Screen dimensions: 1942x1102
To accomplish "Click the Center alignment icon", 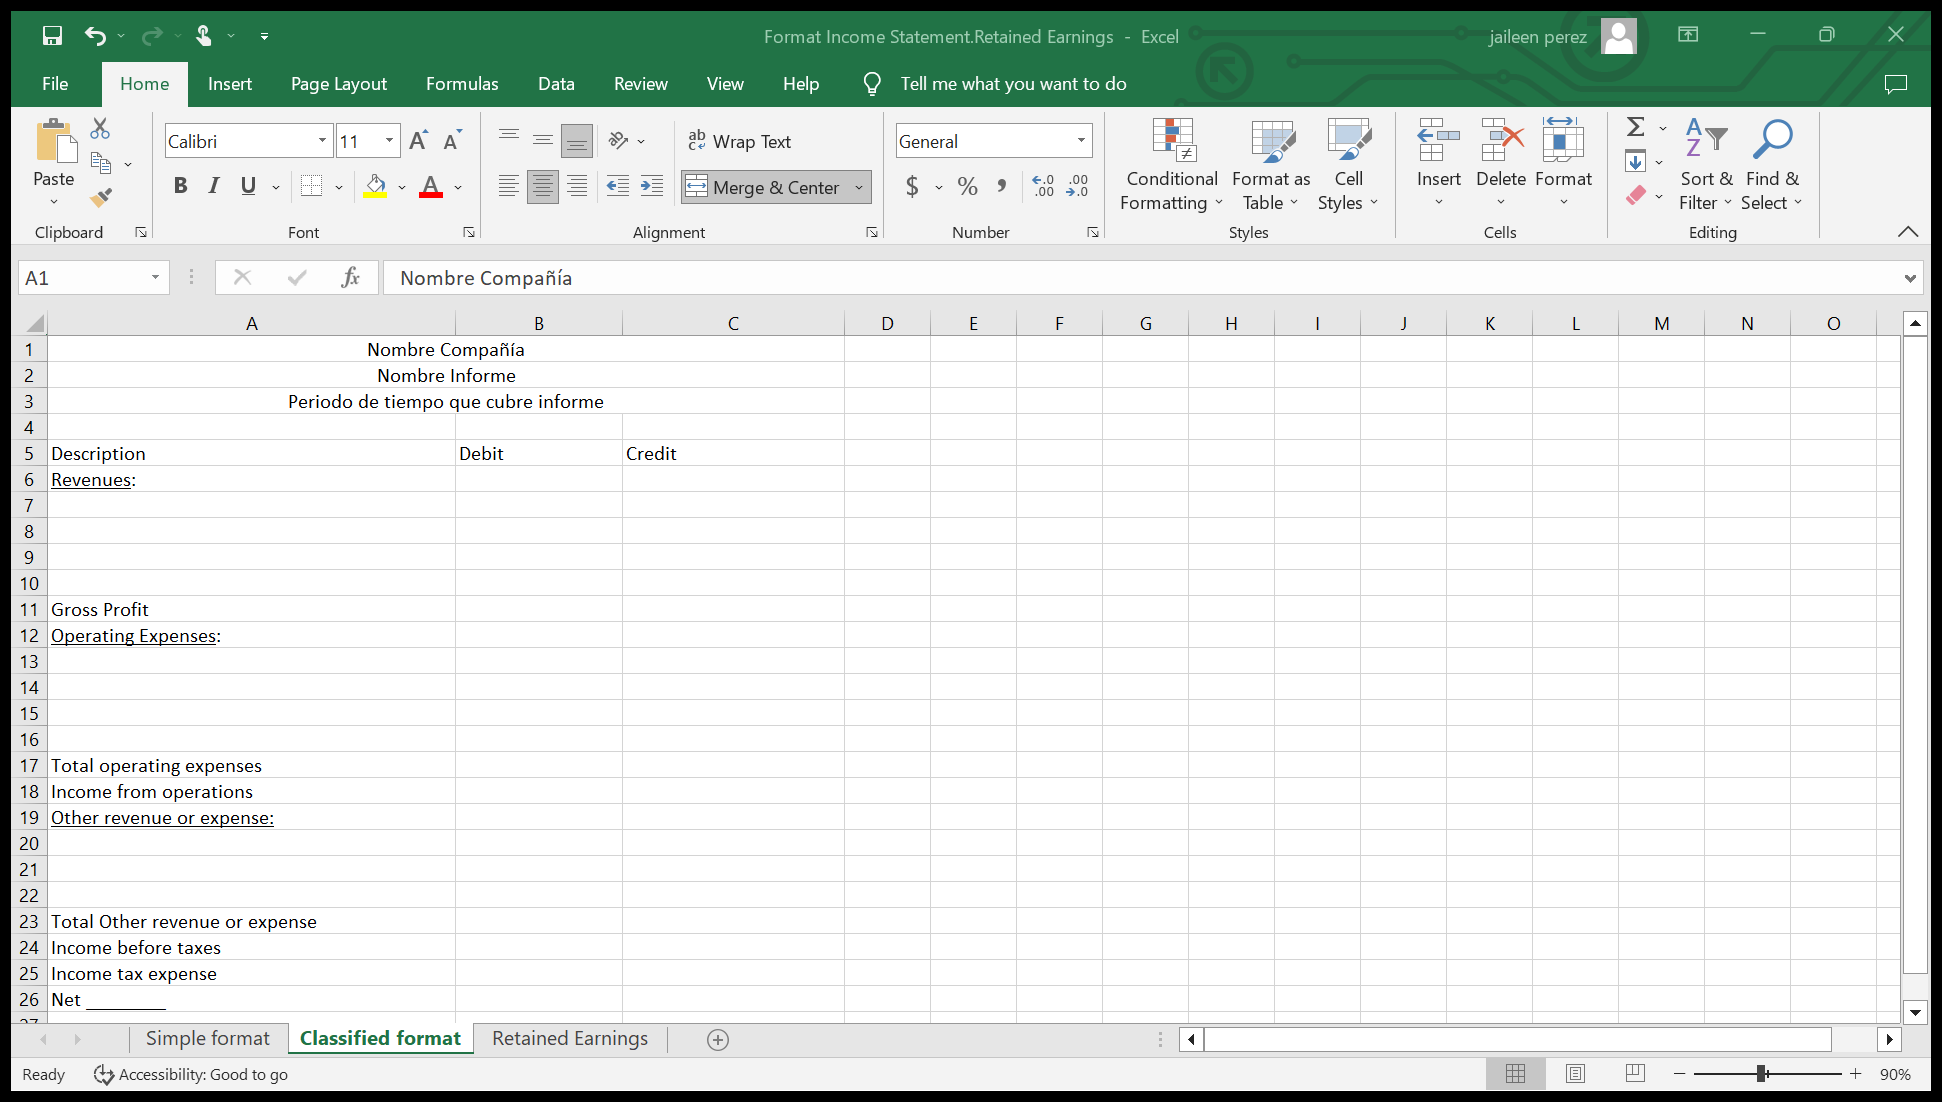I will [x=542, y=186].
